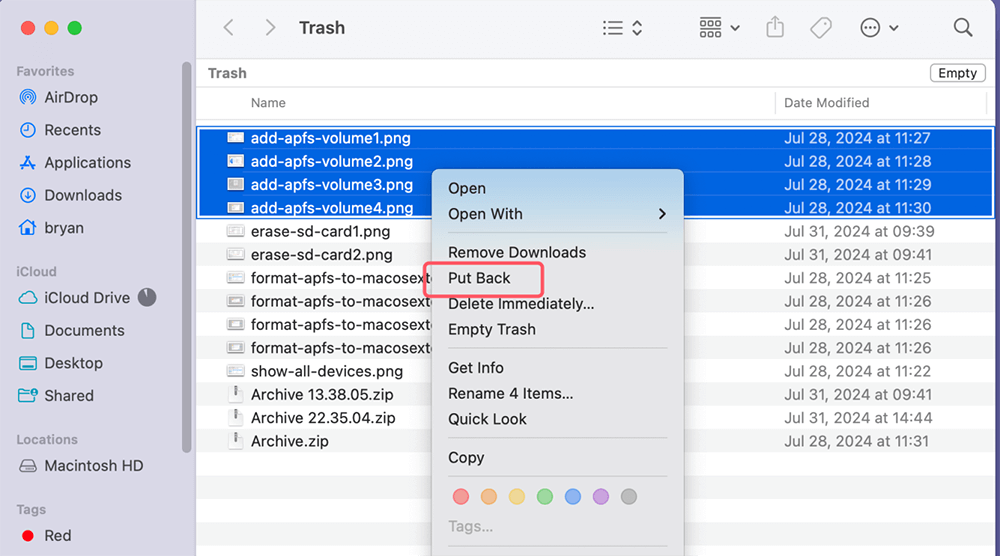Go forward with the right chevron
Viewport: 1000px width, 556px height.
[x=270, y=28]
